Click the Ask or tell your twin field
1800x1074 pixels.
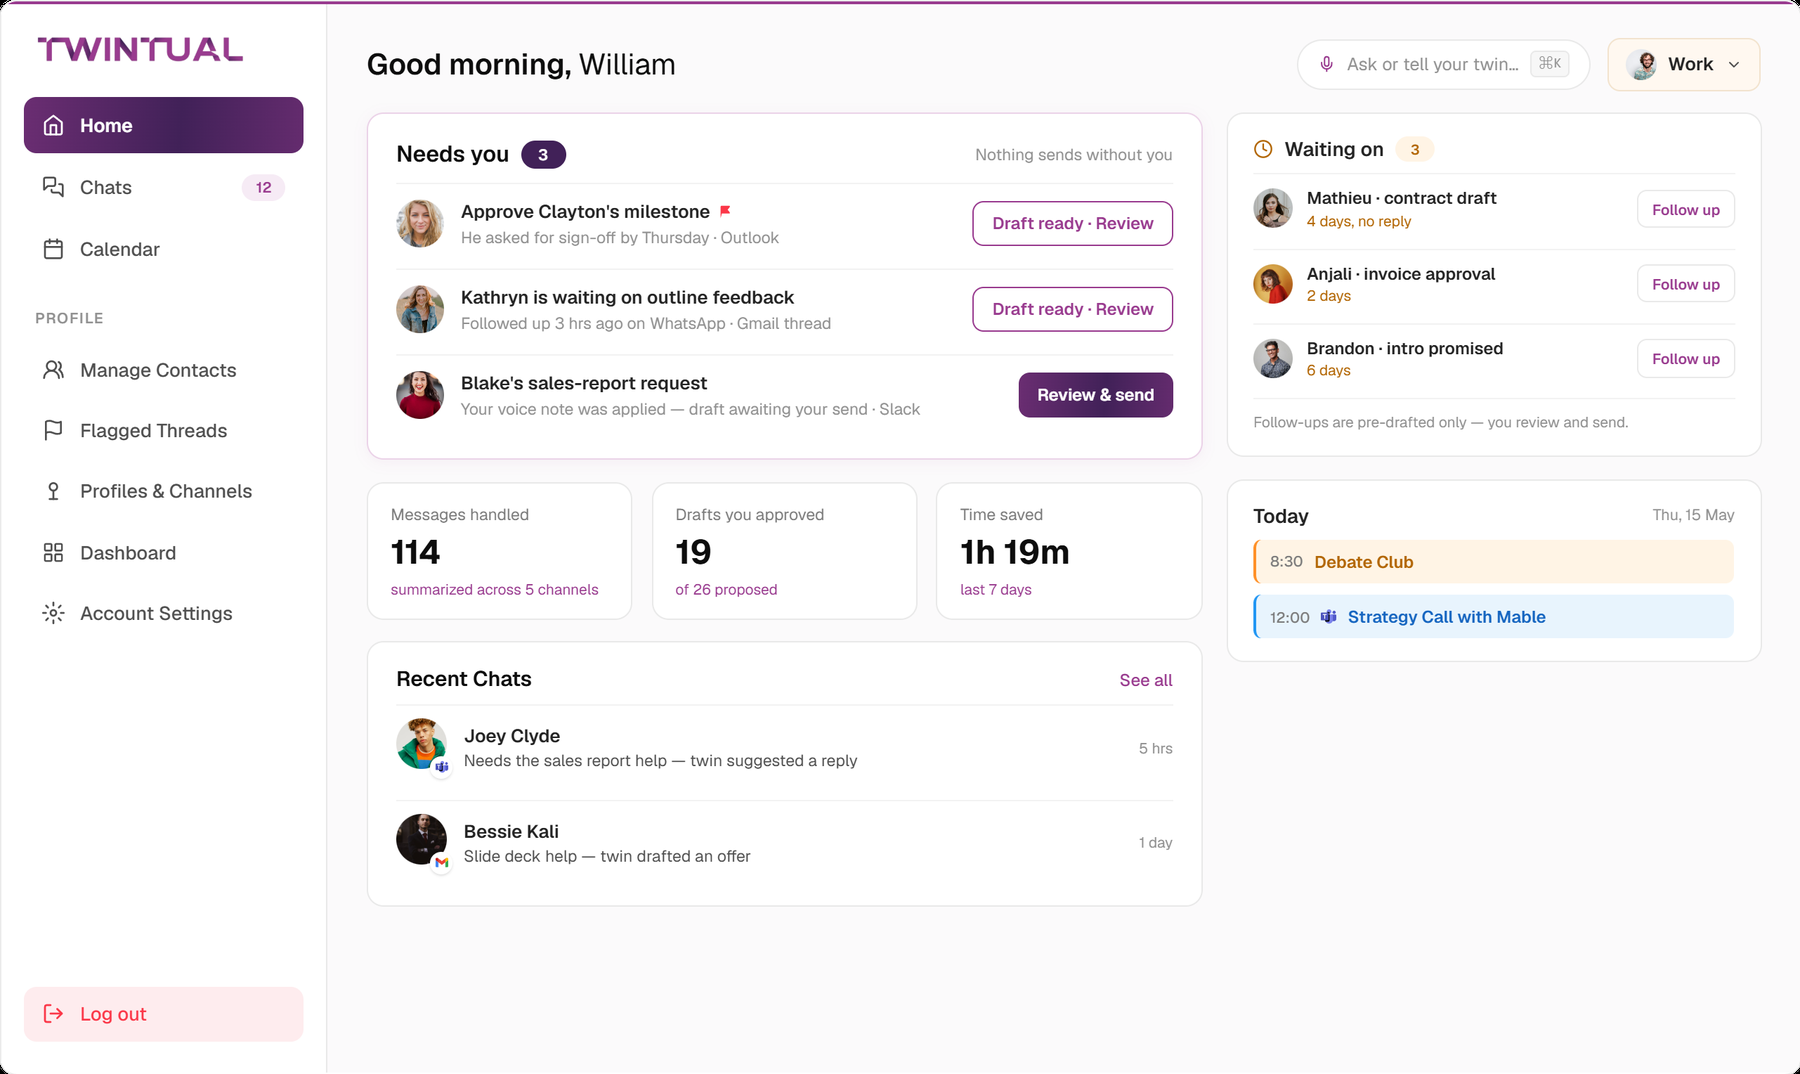(x=1443, y=64)
